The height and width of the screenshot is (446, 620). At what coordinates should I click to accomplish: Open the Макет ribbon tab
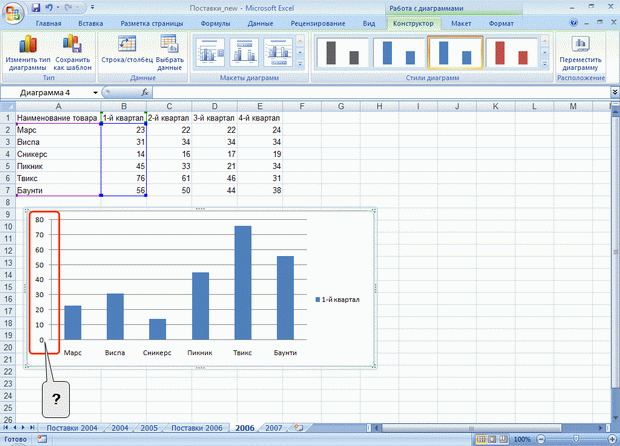tap(461, 24)
